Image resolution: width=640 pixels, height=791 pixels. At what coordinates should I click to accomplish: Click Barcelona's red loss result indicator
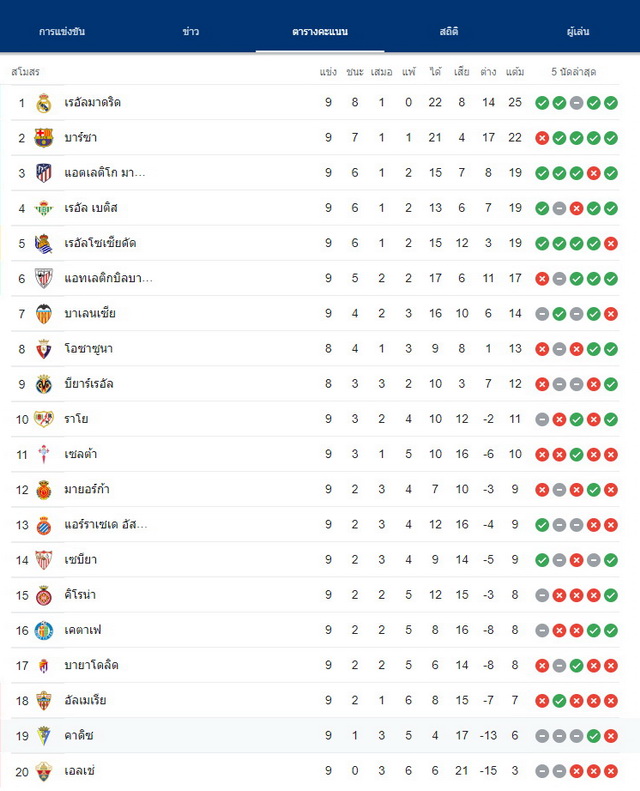tap(542, 138)
